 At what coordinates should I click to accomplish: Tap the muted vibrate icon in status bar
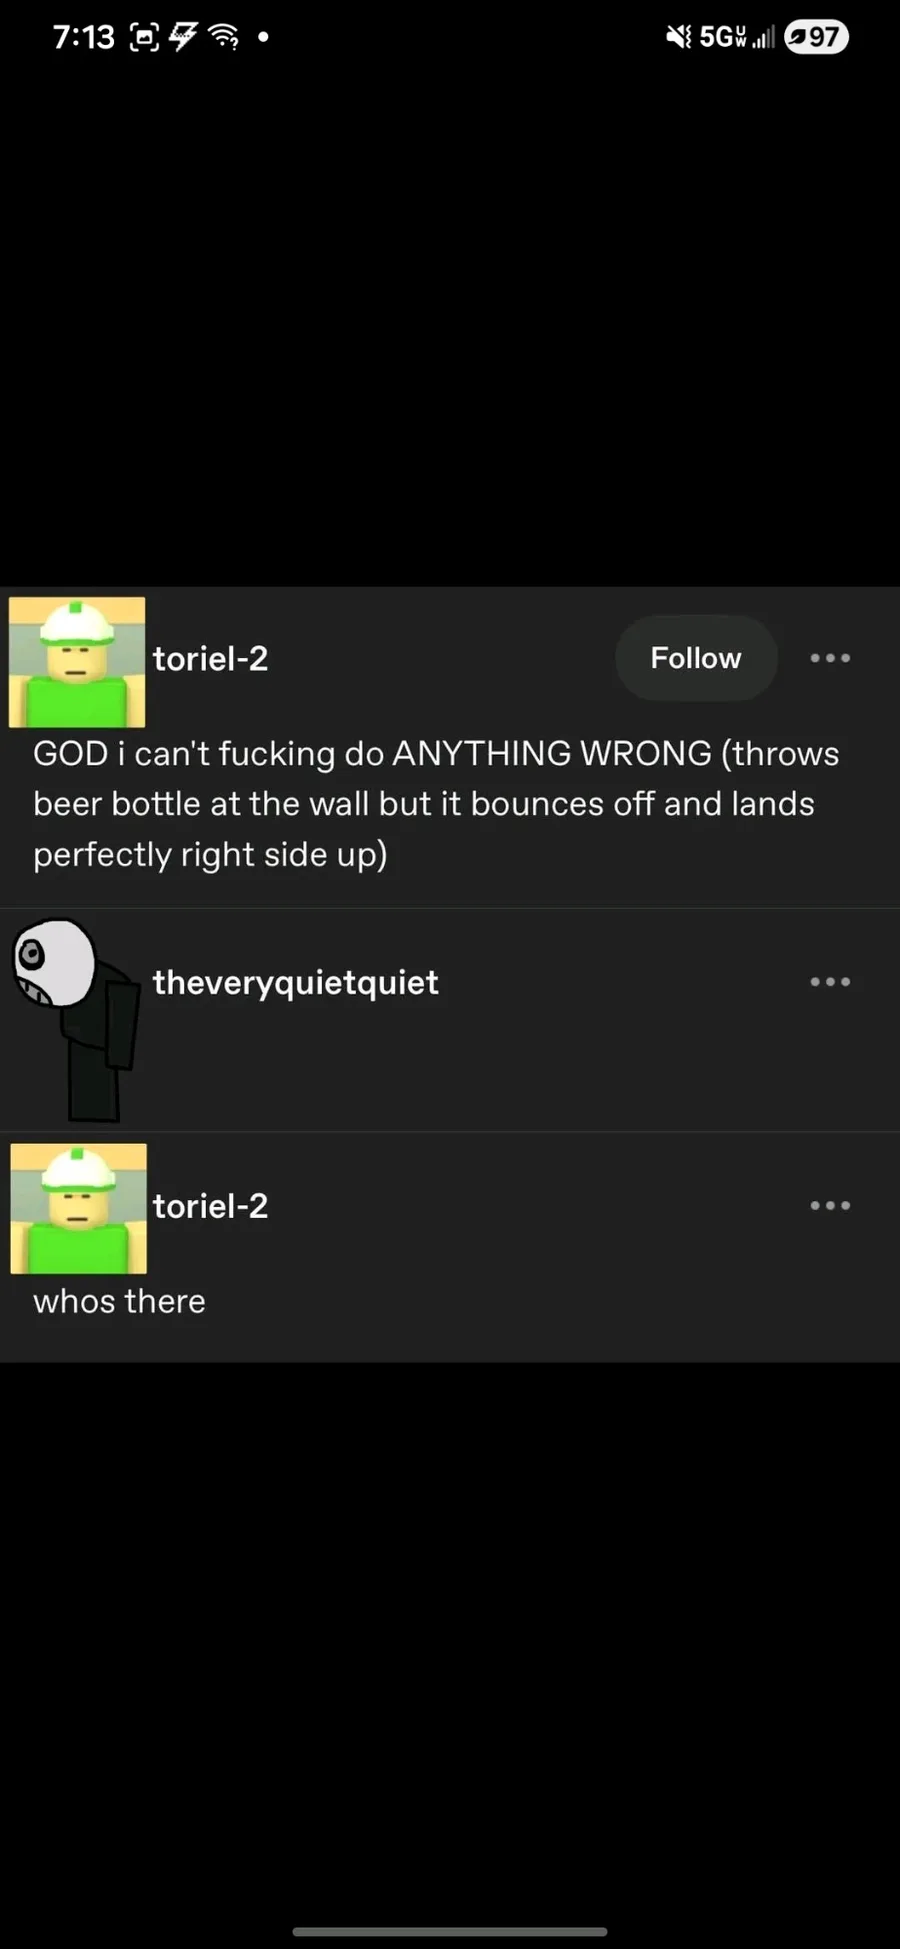678,37
